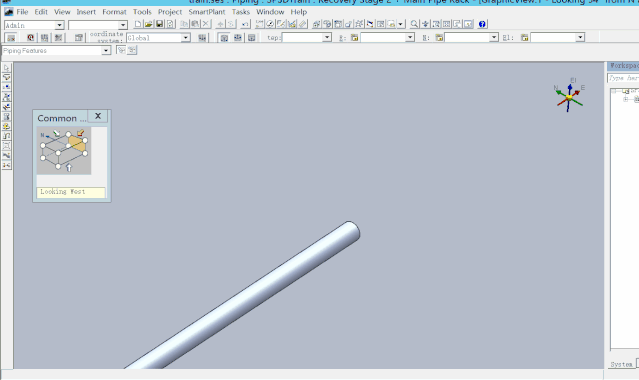This screenshot has height=380, width=639.
Task: Open the File menu
Action: pos(22,12)
